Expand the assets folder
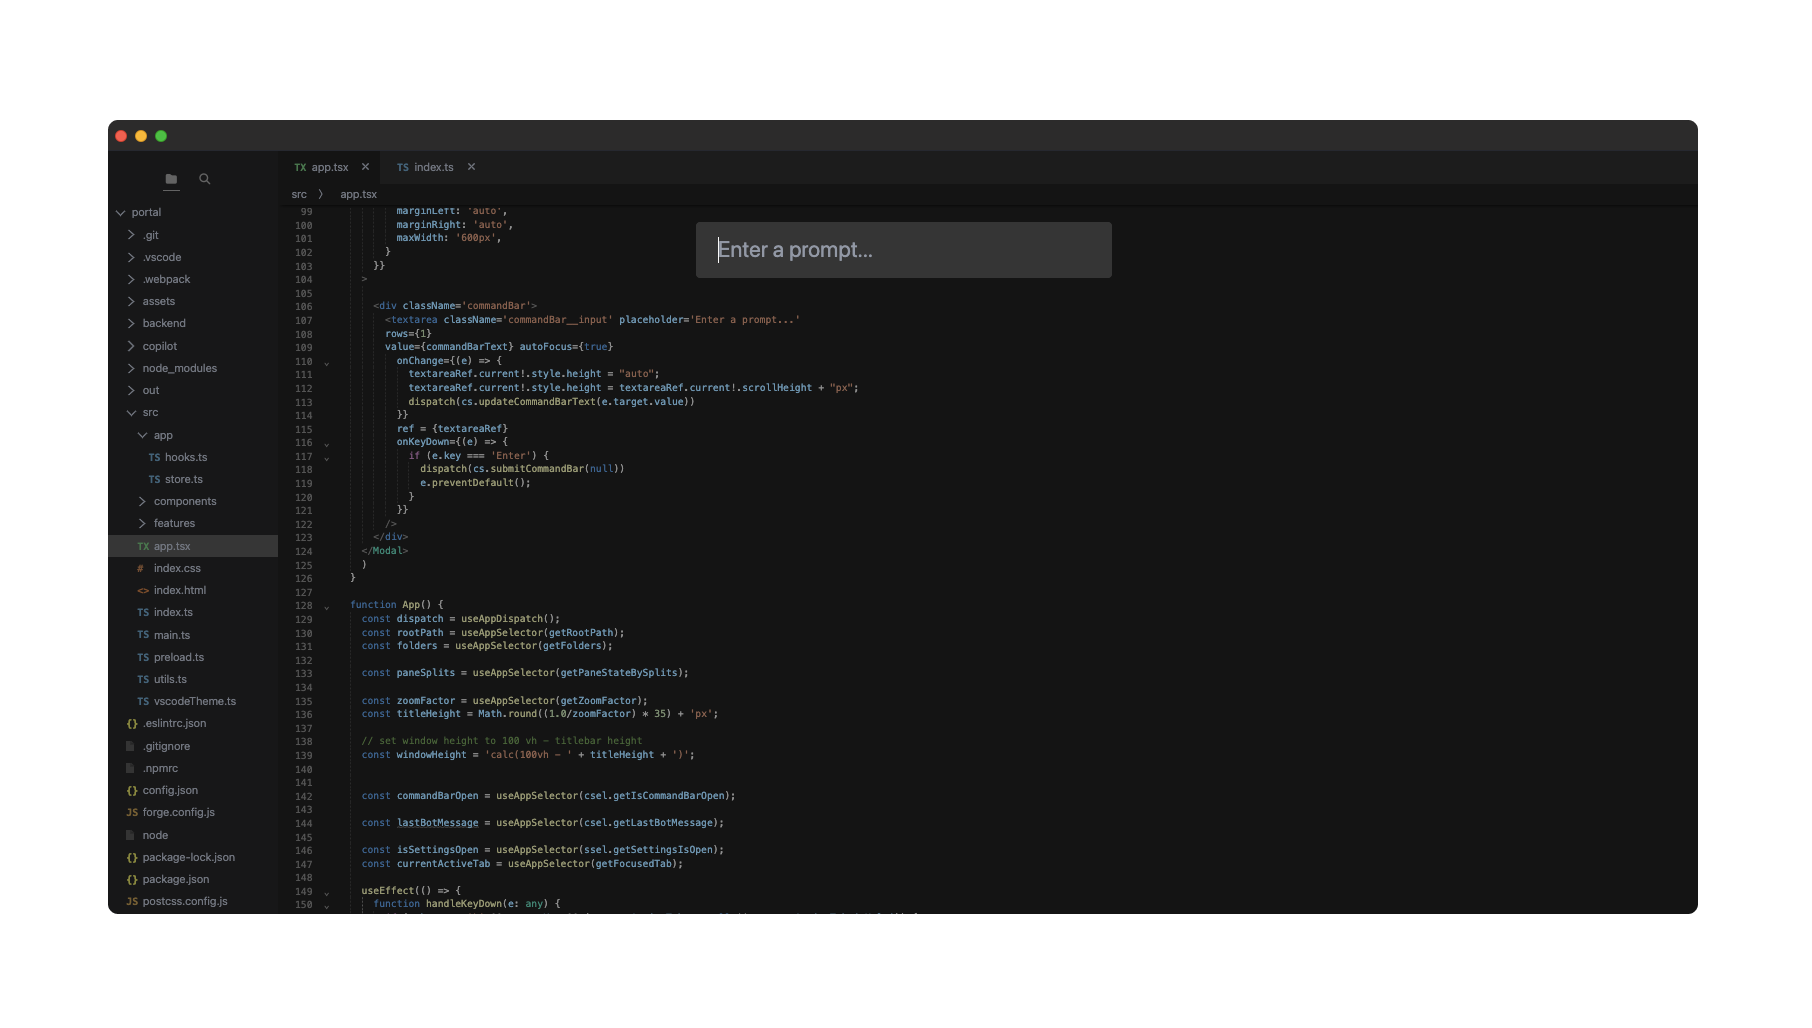The height and width of the screenshot is (1028, 1812). pos(131,301)
